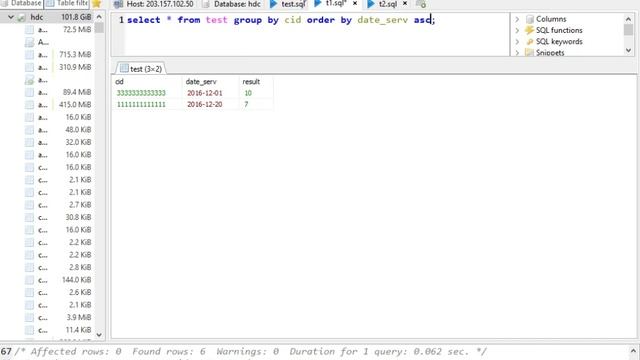Expand the SQL keywords node
640x360 pixels.
(517, 42)
